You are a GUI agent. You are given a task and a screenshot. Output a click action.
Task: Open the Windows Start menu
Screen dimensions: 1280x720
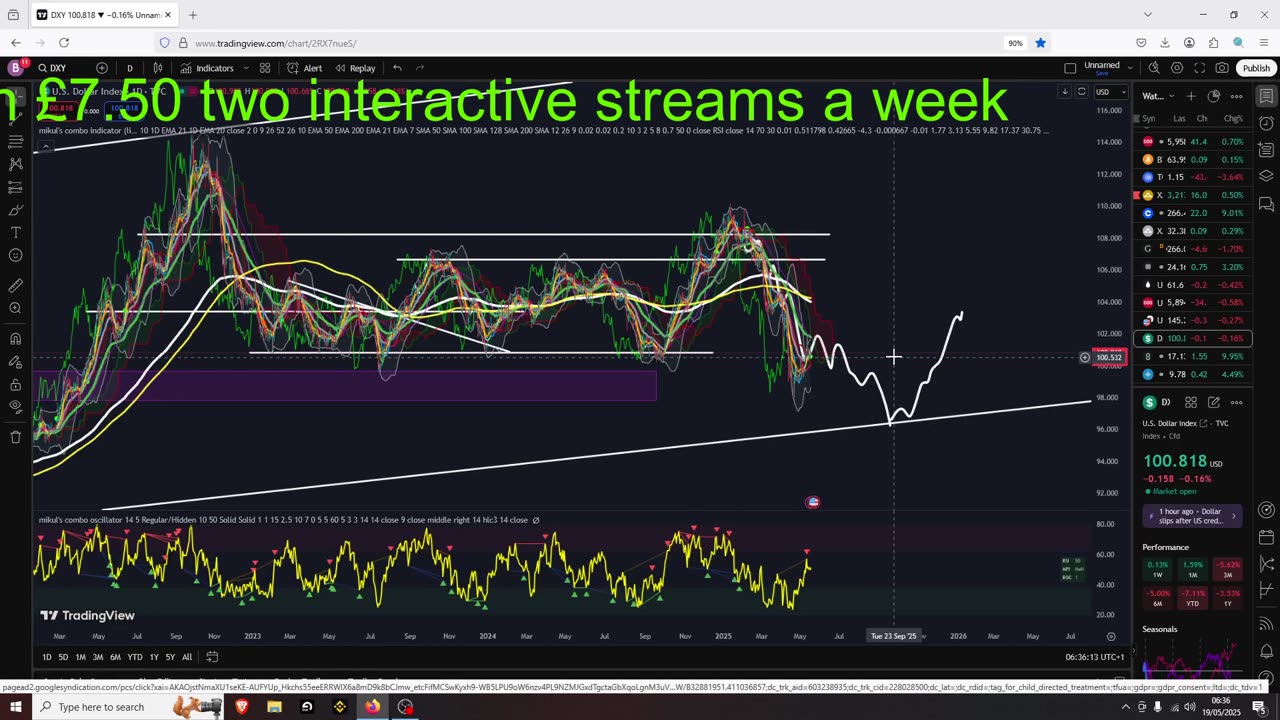[x=15, y=707]
